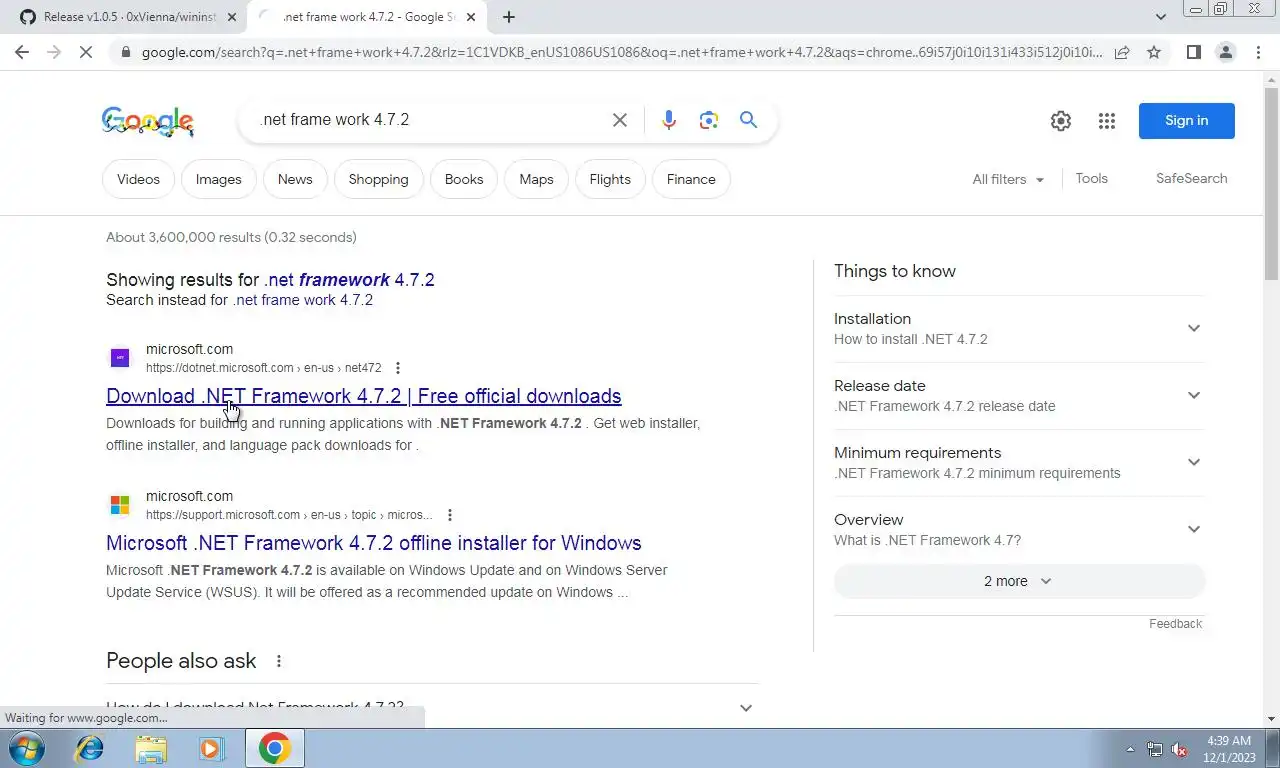Search by image with Google Lens icon
Image resolution: width=1280 pixels, height=768 pixels.
pos(709,120)
